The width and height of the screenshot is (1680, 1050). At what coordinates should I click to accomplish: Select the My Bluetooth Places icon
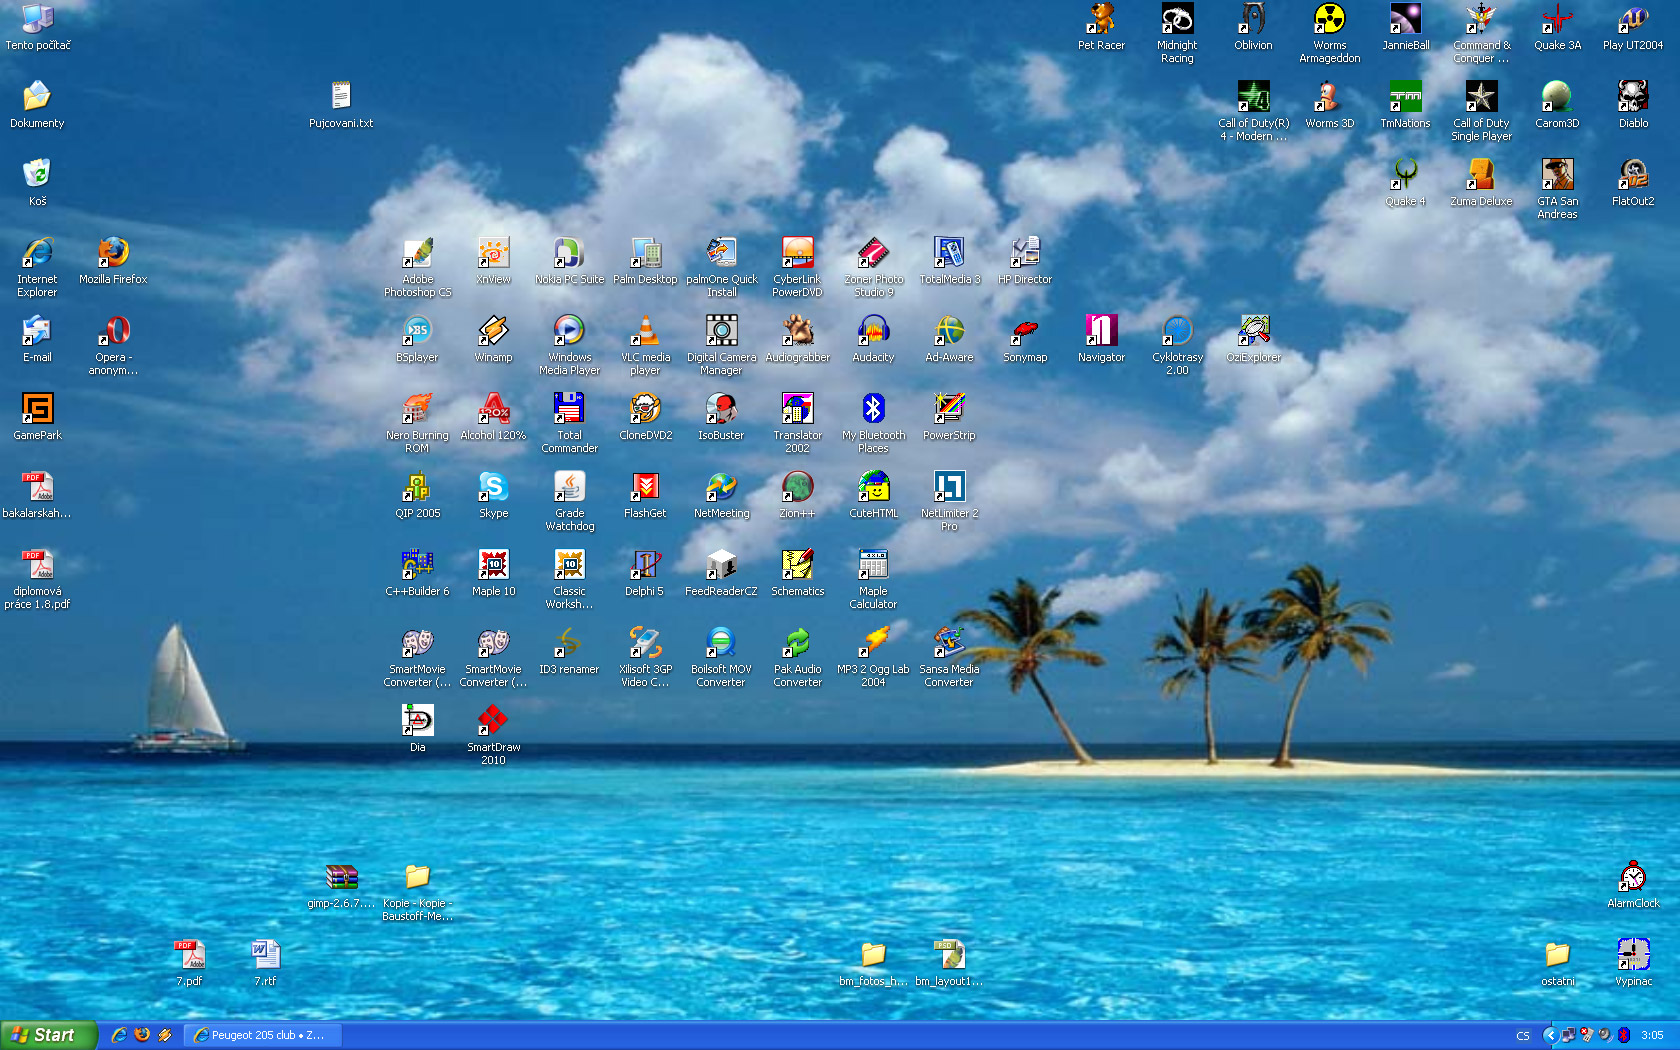click(x=873, y=410)
